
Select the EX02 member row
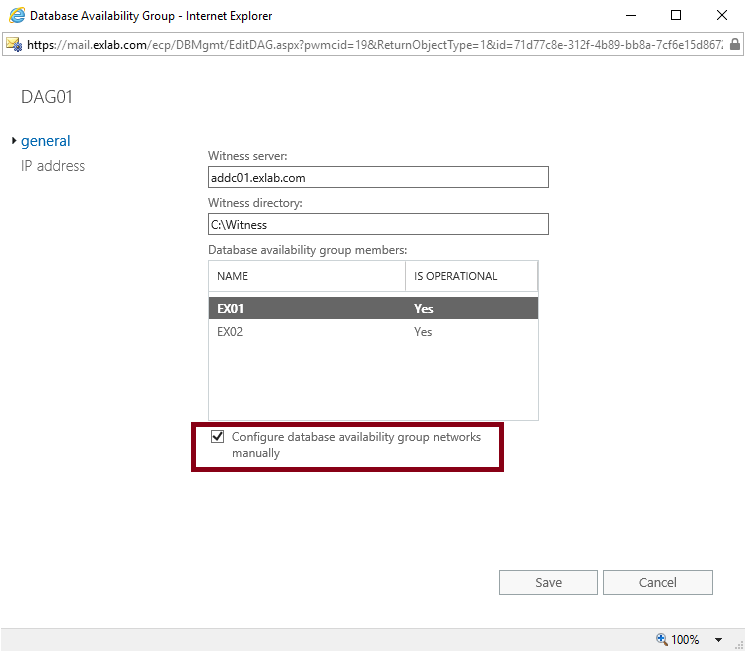(x=373, y=332)
